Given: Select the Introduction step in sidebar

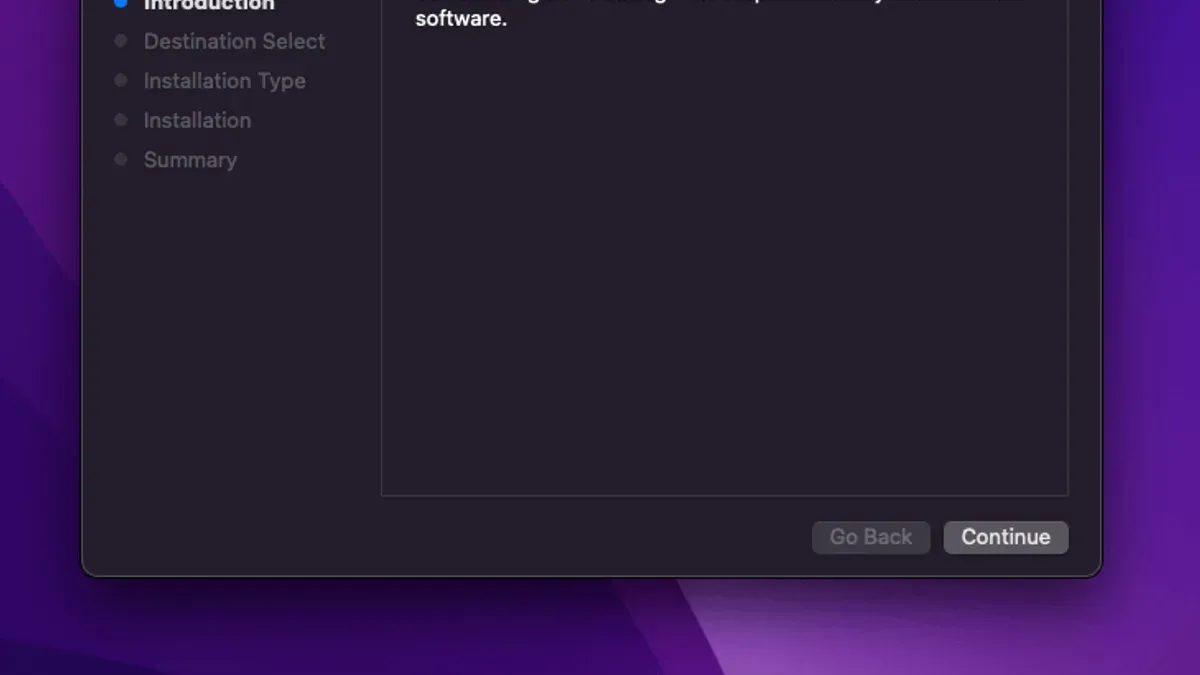Looking at the screenshot, I should click(x=209, y=4).
